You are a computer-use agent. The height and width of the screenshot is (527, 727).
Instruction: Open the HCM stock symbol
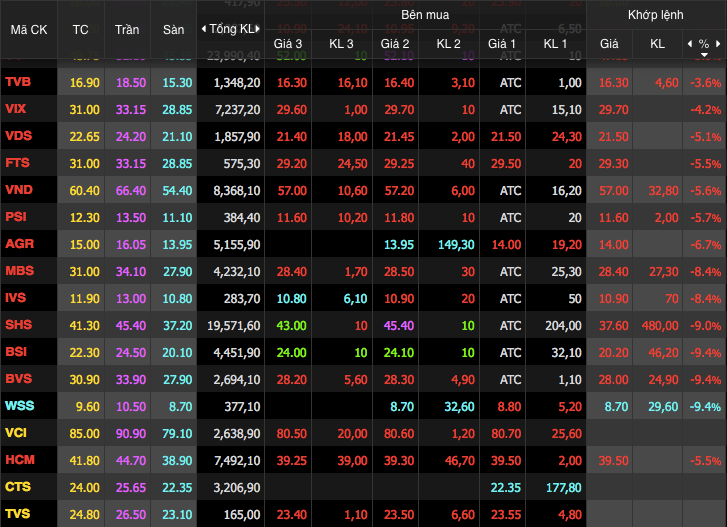coord(19,460)
